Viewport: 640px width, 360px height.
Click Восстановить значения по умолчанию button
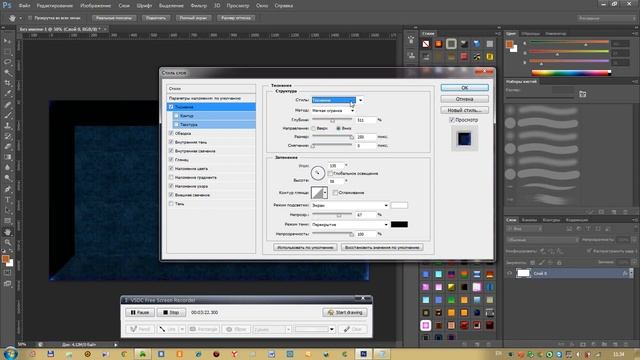tap(382, 247)
